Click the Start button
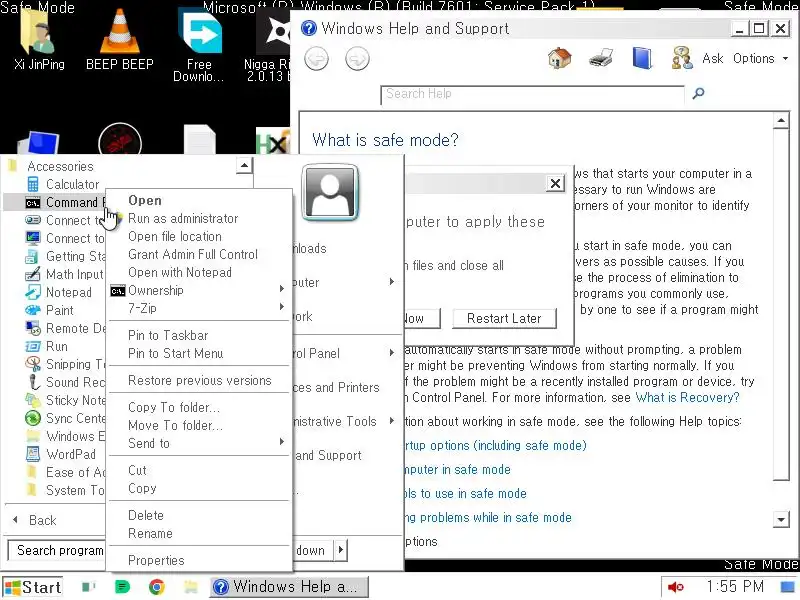800x600 pixels. point(33,587)
